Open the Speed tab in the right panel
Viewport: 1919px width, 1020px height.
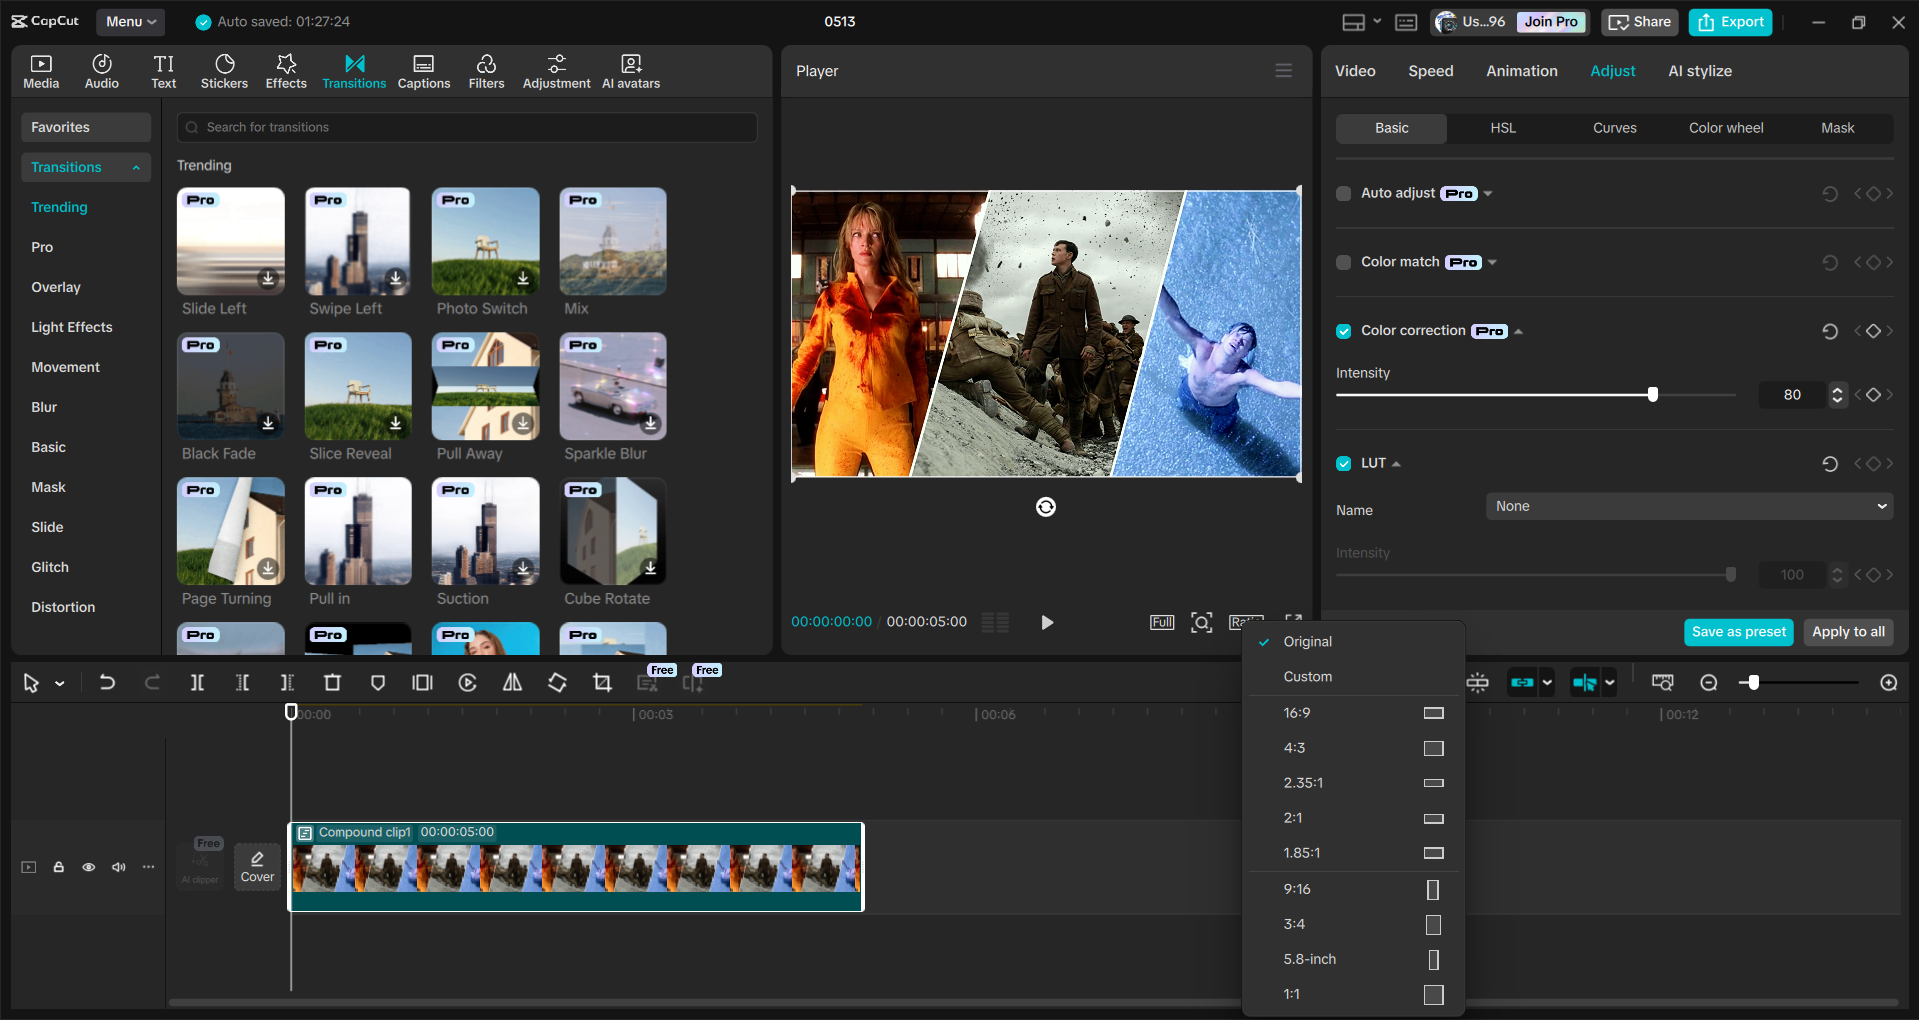click(x=1430, y=70)
